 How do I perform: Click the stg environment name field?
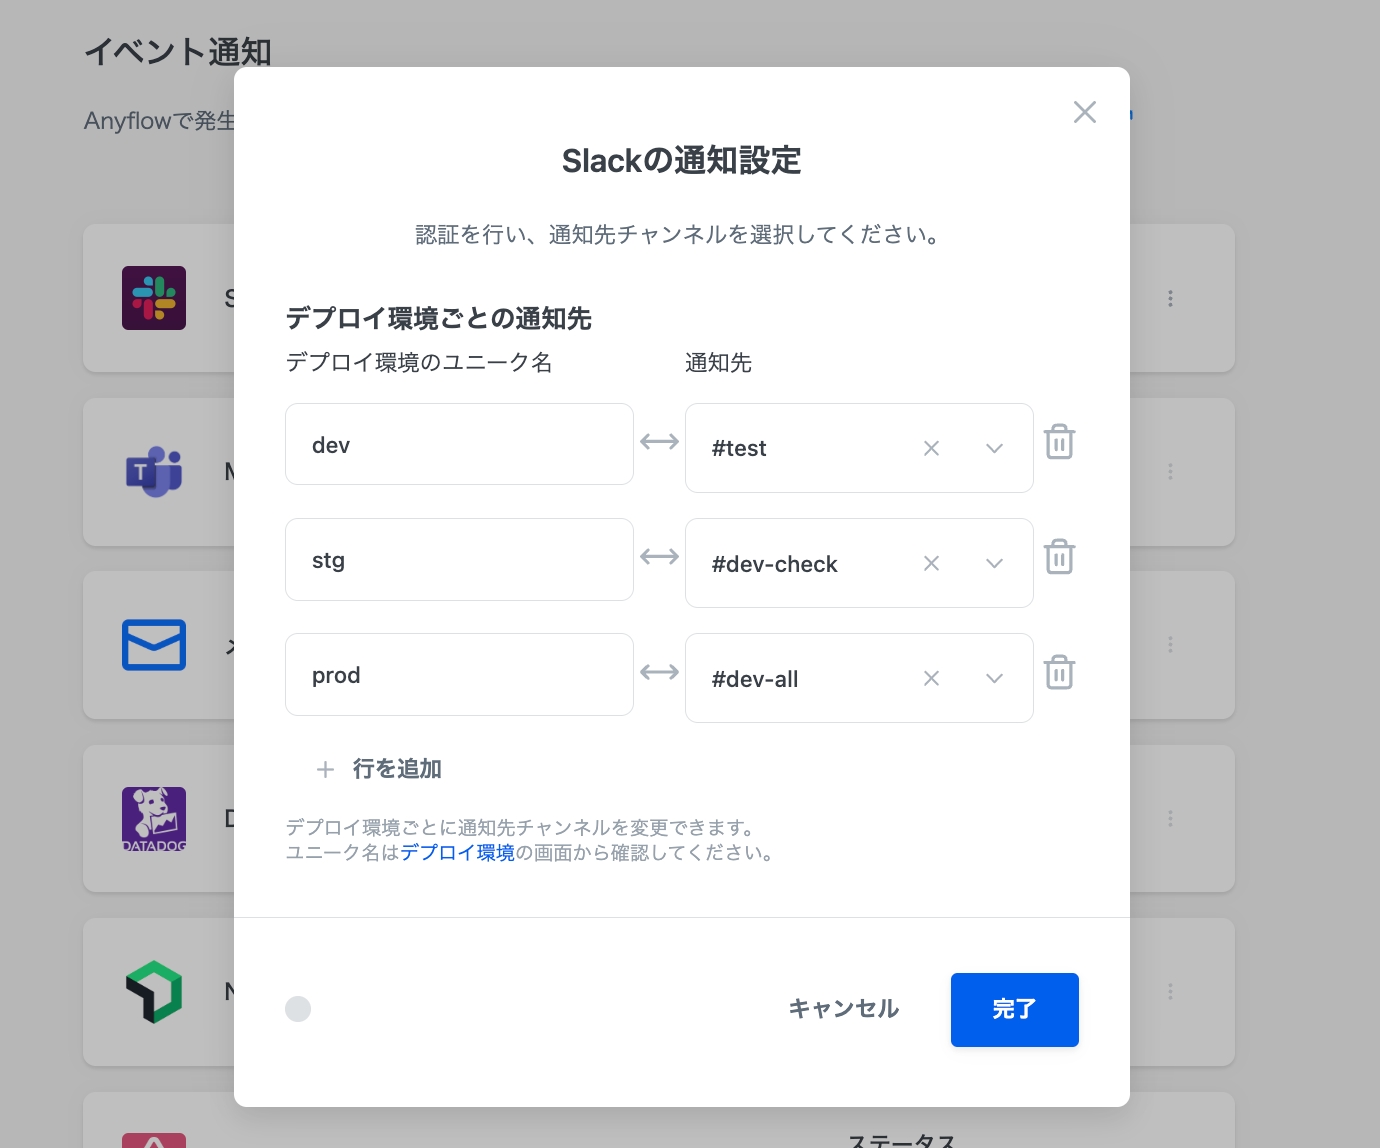459,560
